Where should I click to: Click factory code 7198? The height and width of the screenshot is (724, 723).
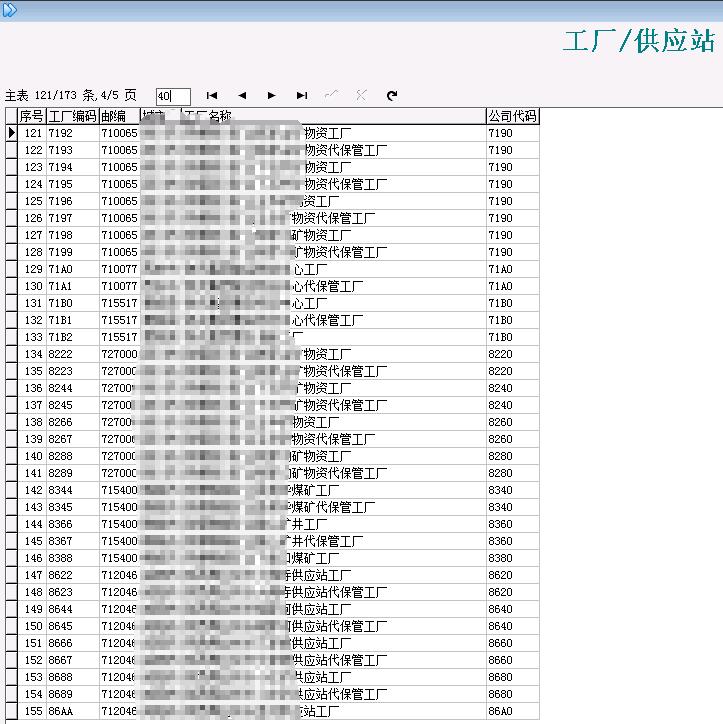pyautogui.click(x=60, y=235)
